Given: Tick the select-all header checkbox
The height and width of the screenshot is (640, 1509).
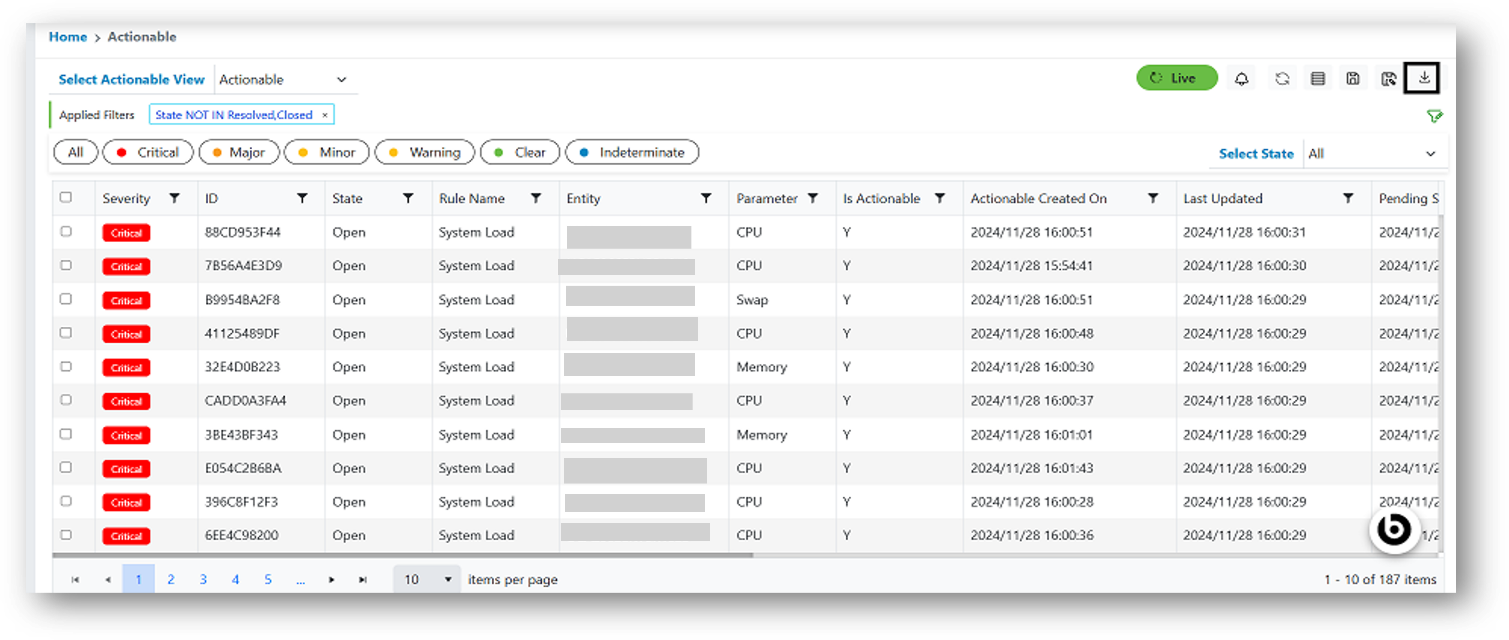Looking at the screenshot, I should coord(66,197).
